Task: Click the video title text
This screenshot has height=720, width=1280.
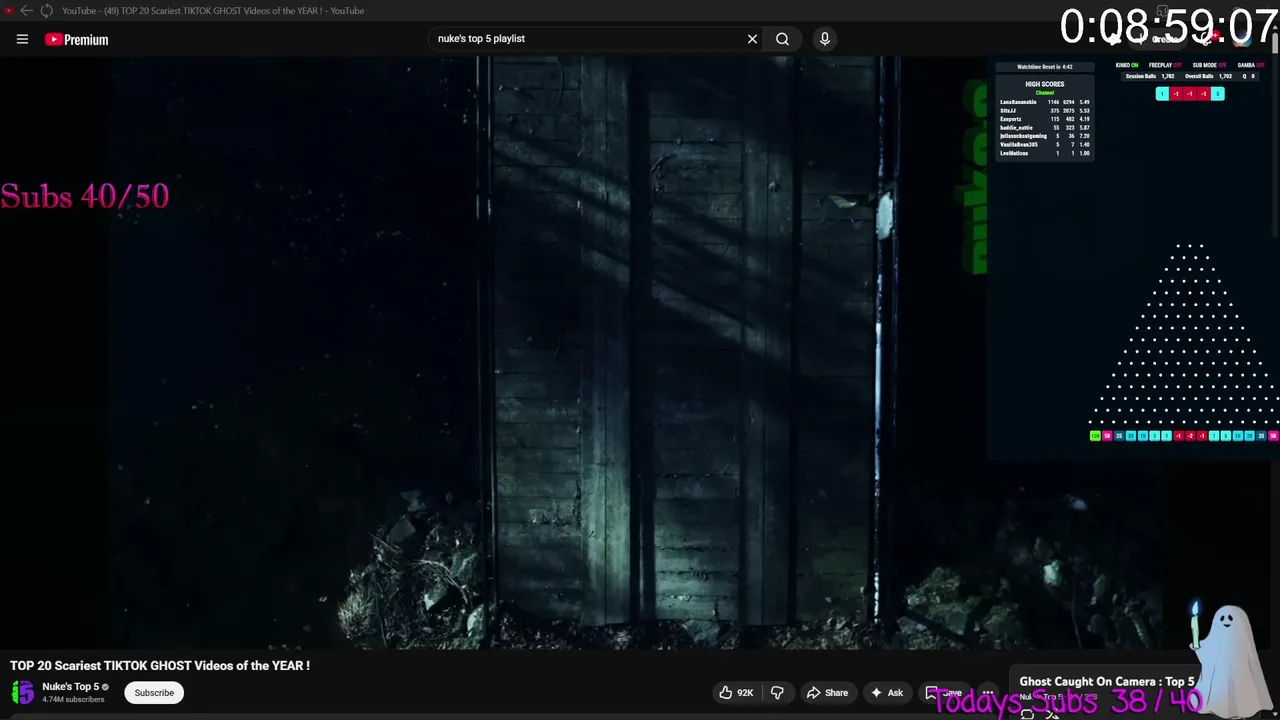Action: point(160,665)
